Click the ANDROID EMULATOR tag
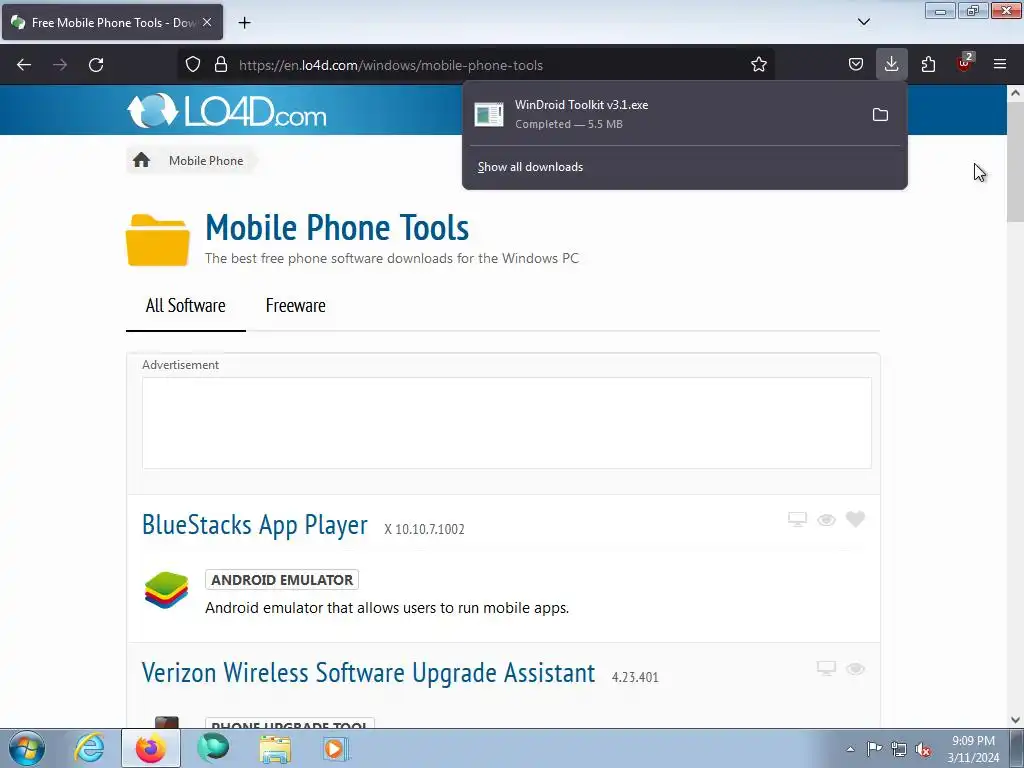The width and height of the screenshot is (1024, 768). (281, 580)
